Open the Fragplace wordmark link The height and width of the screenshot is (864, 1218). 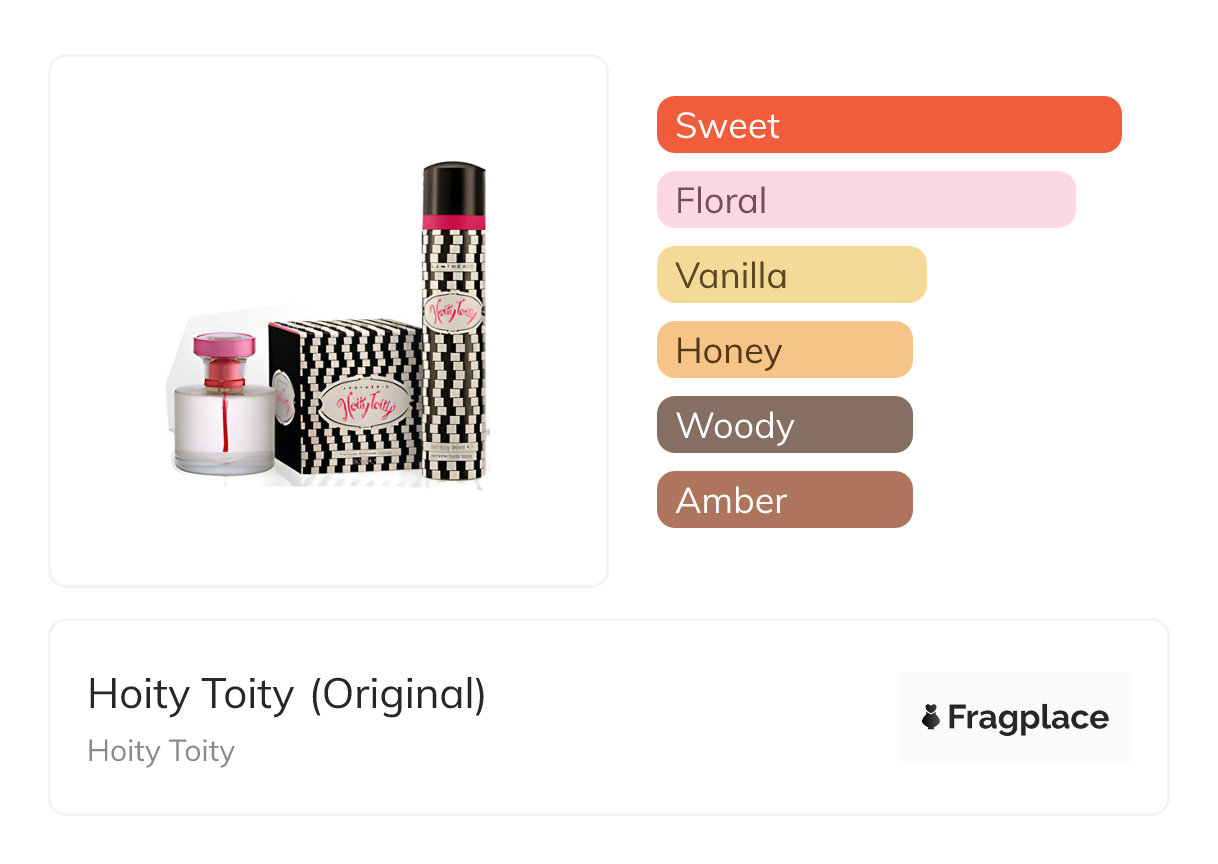click(x=1027, y=718)
